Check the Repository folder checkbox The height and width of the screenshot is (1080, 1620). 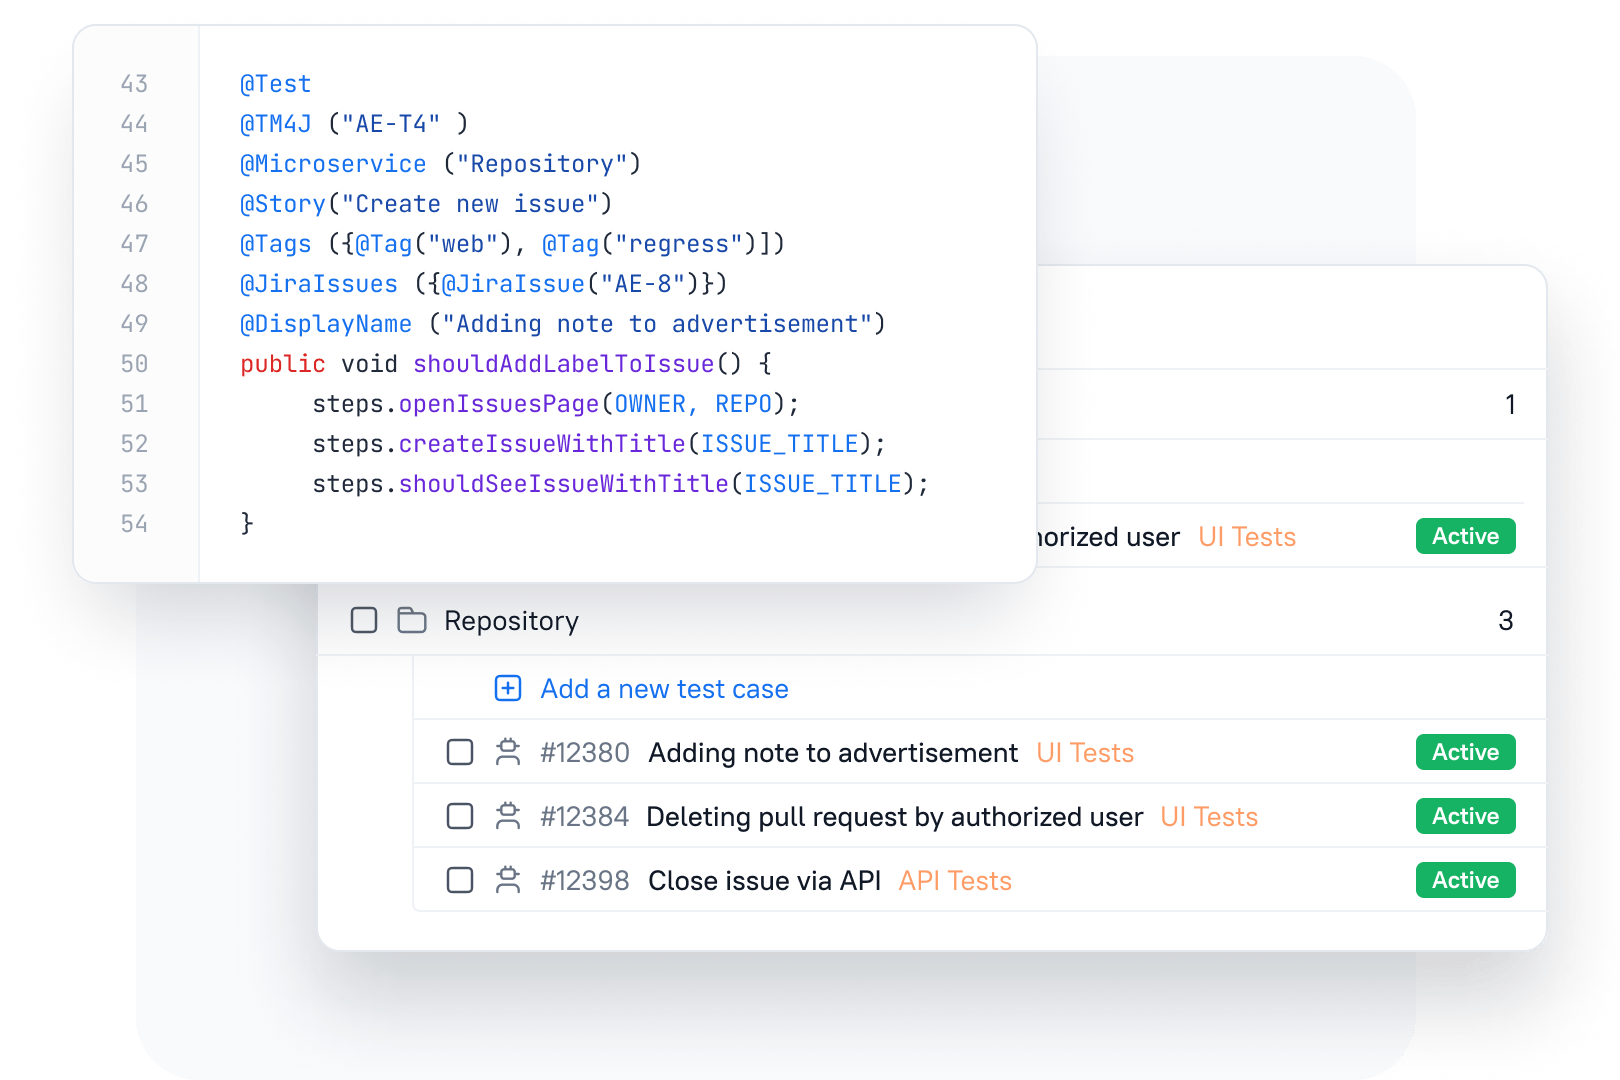coord(364,620)
